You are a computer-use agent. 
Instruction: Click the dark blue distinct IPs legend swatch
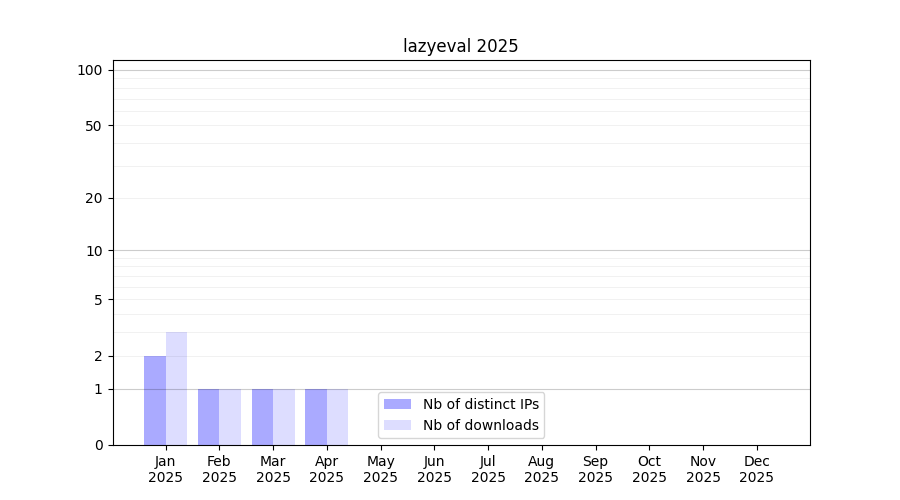tap(397, 404)
